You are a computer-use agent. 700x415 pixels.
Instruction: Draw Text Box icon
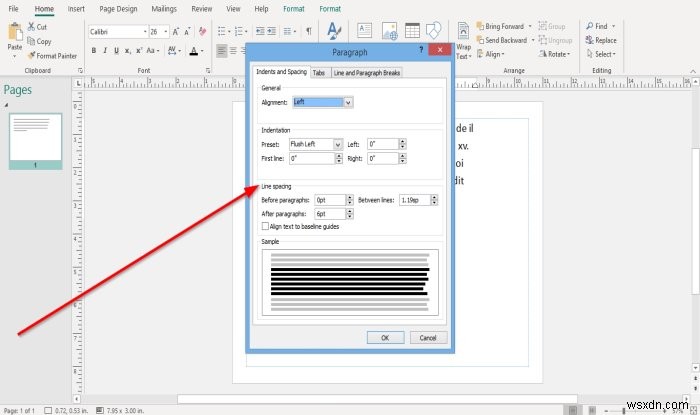pos(365,30)
